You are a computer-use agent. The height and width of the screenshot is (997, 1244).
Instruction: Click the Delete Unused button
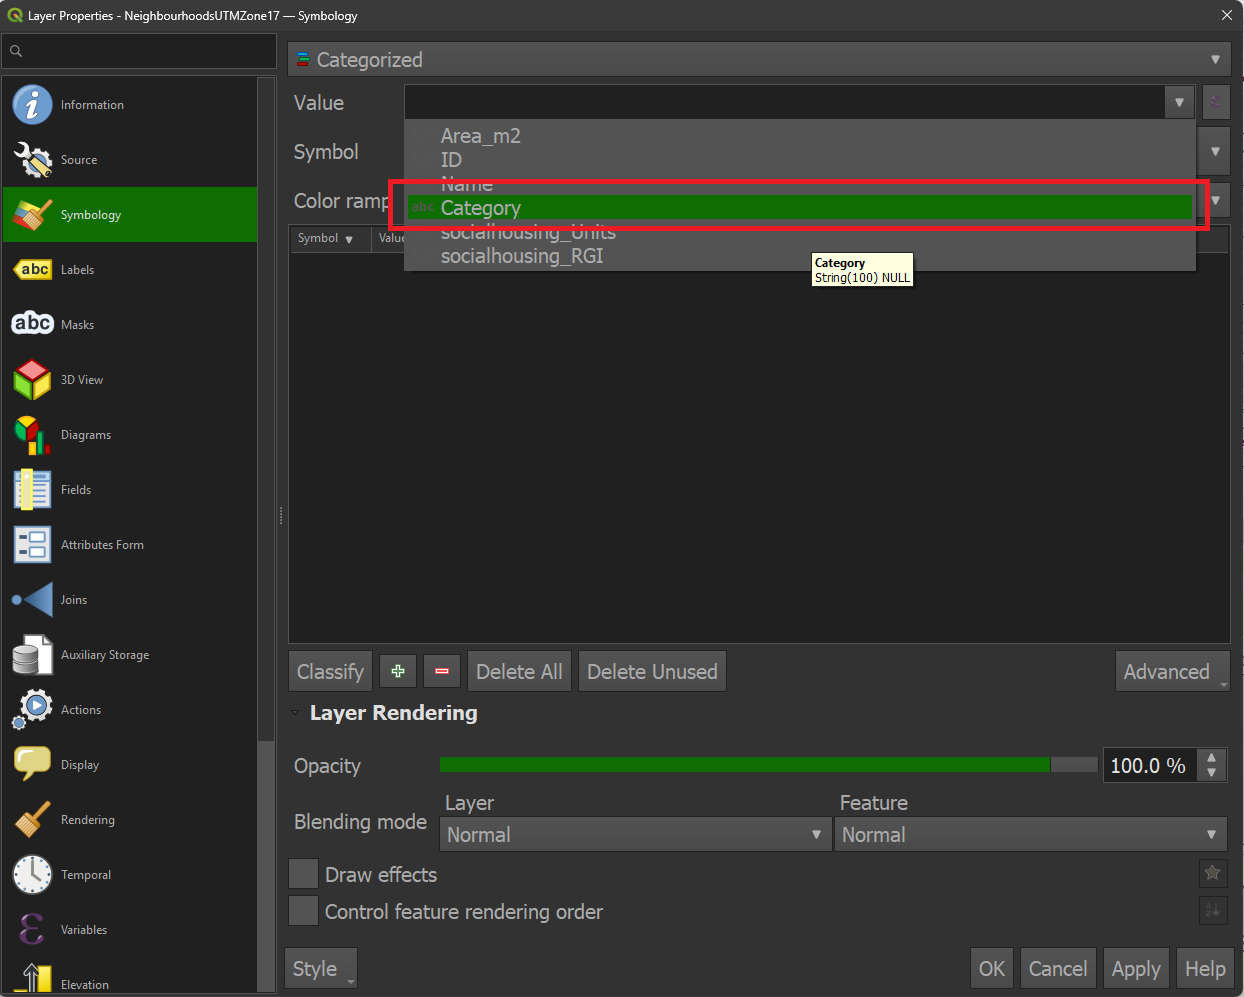pyautogui.click(x=652, y=671)
